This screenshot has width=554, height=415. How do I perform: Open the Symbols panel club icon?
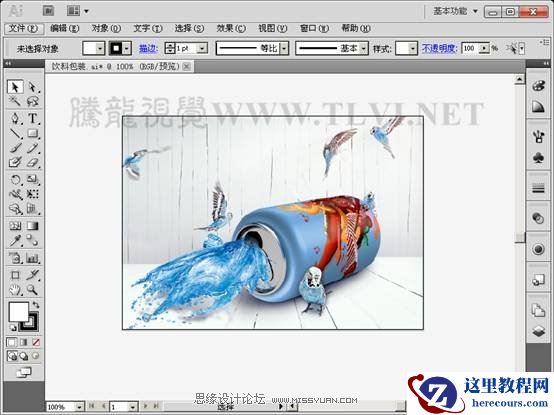point(538,158)
